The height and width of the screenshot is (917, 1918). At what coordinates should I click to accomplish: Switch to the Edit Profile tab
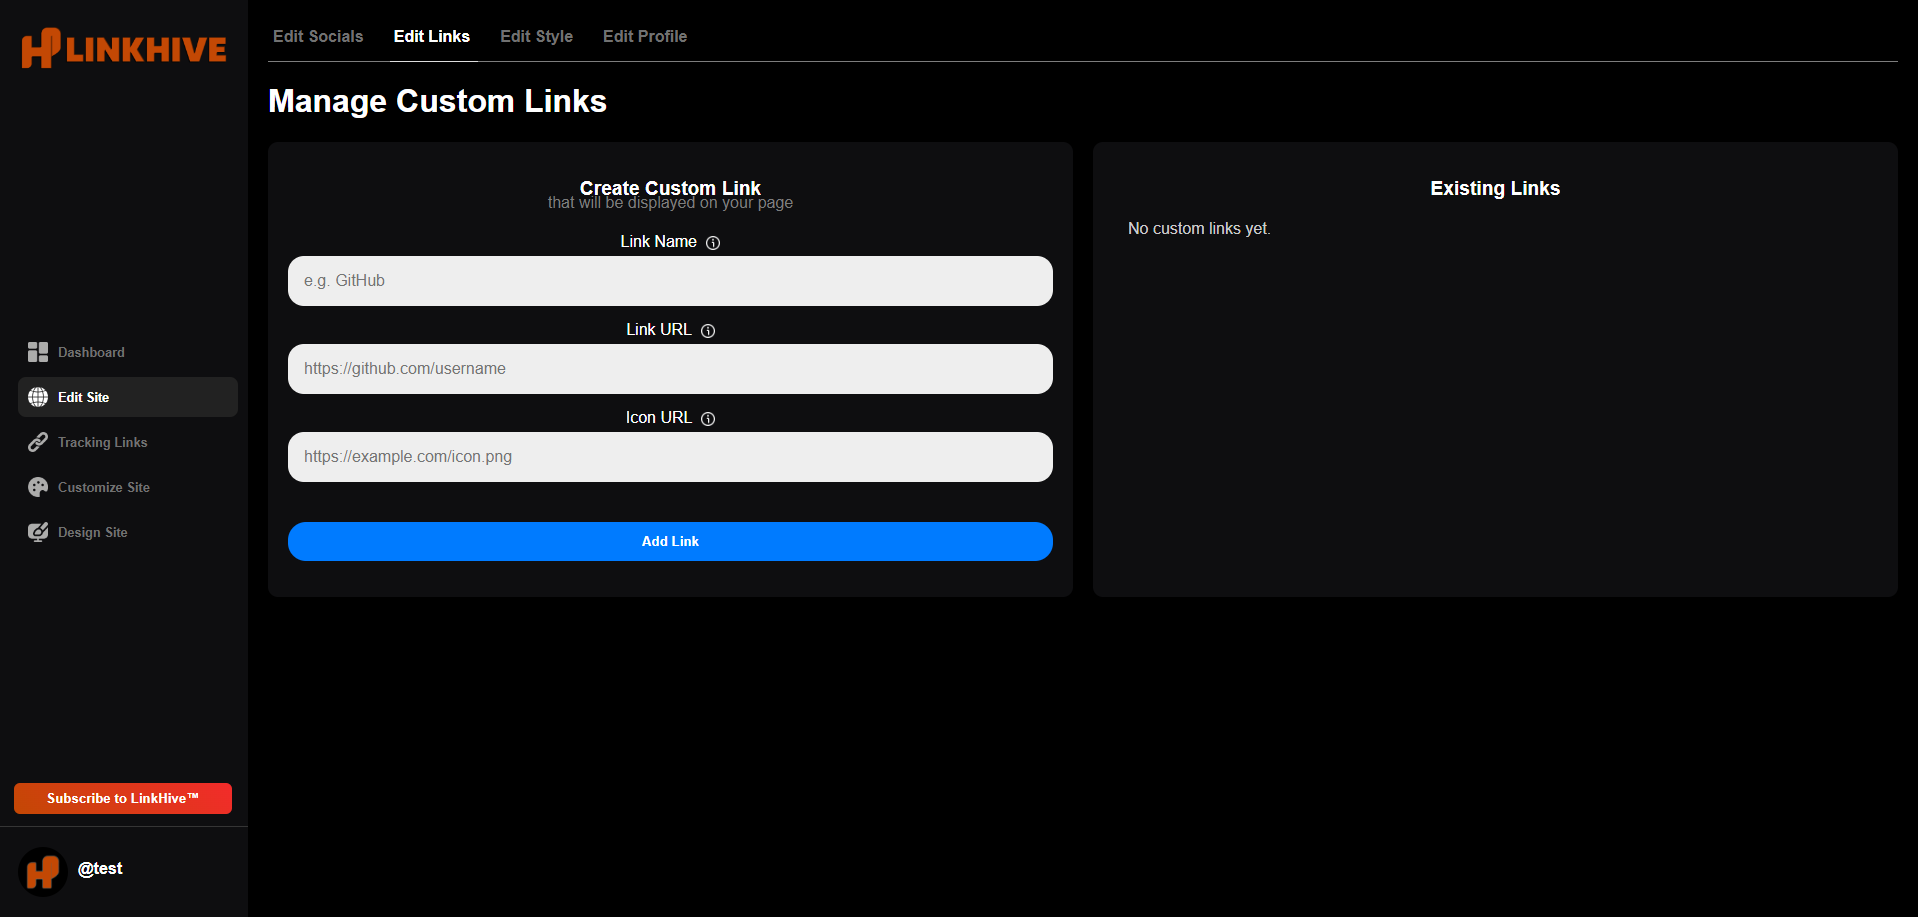coord(644,36)
